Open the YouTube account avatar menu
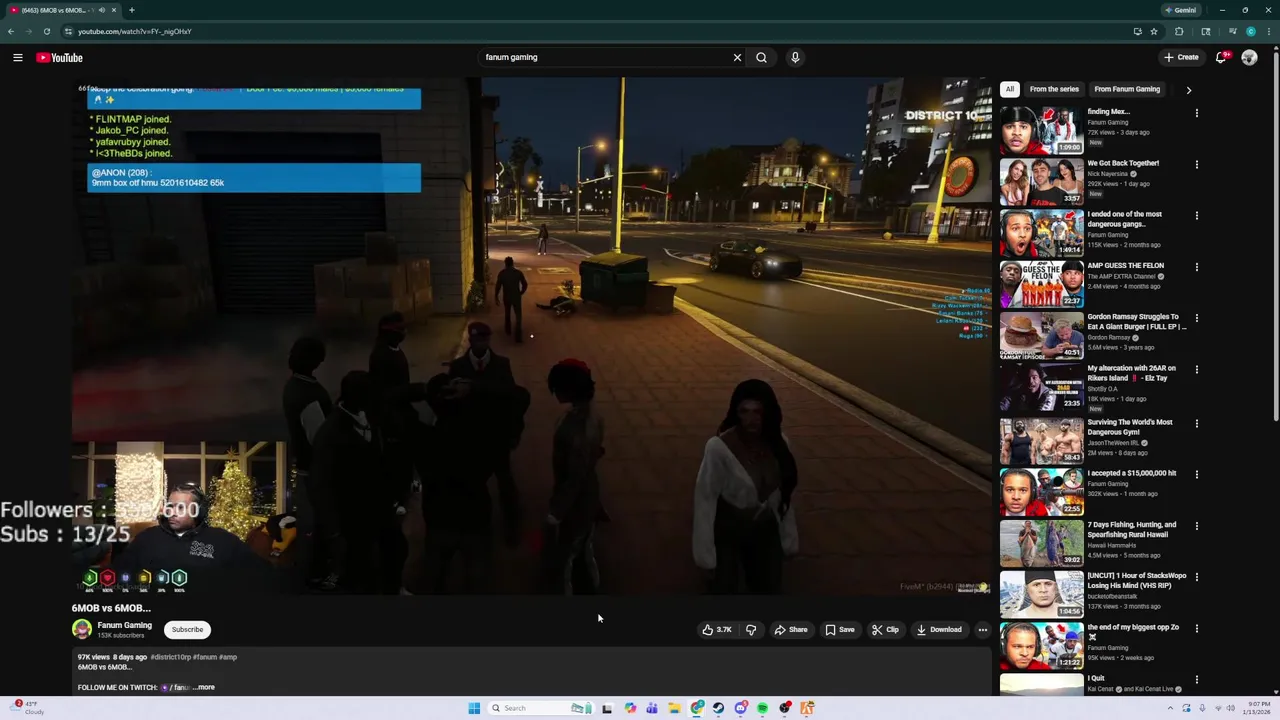The width and height of the screenshot is (1280, 720). click(x=1249, y=57)
